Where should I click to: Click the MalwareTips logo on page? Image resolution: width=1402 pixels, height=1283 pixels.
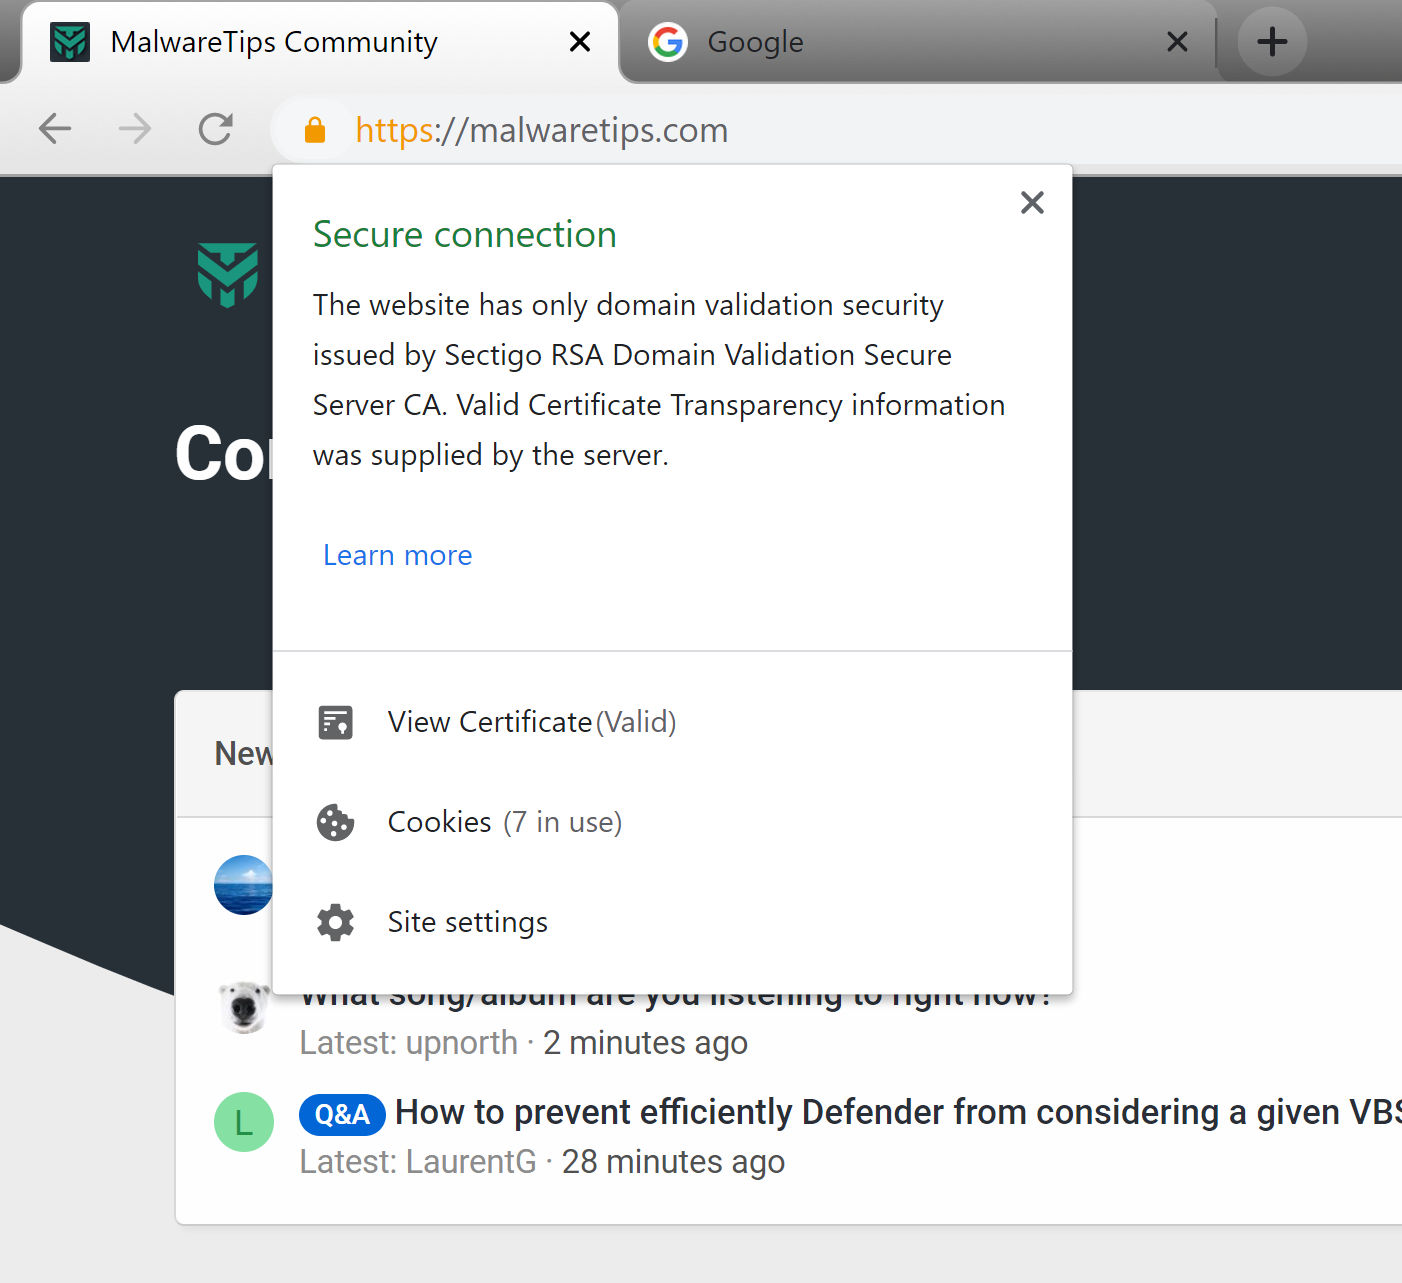point(228,274)
